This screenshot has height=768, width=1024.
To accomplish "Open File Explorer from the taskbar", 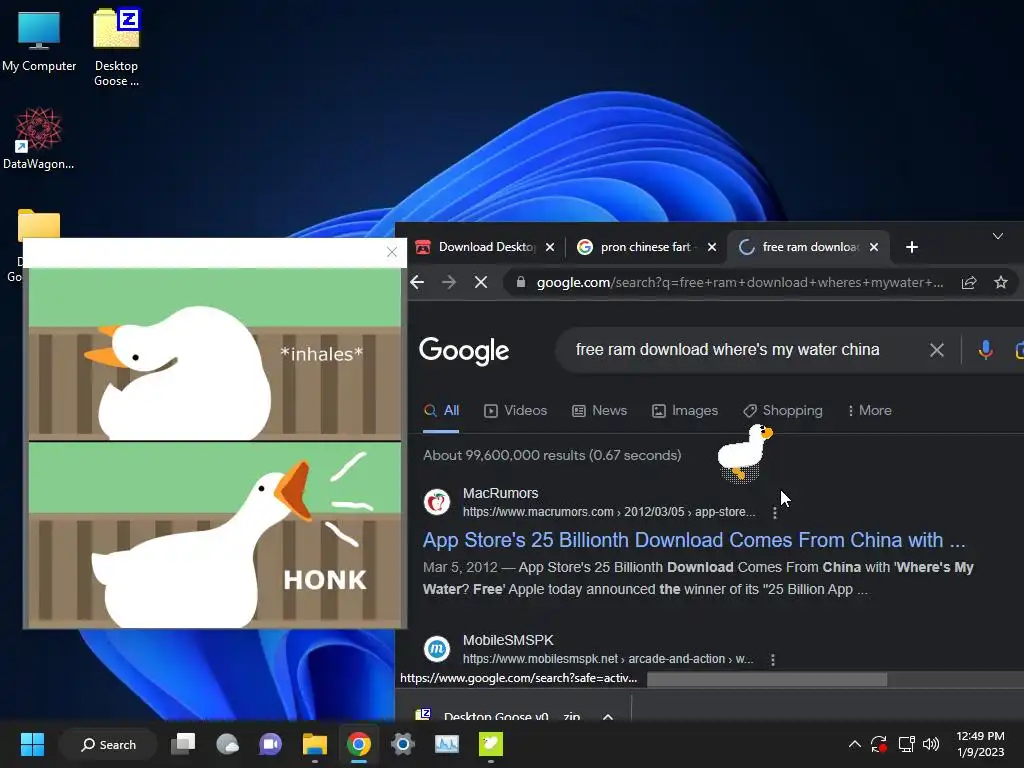I will 315,744.
